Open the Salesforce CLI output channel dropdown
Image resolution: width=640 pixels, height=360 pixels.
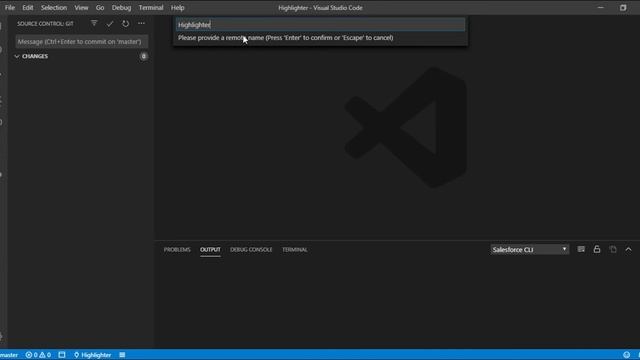(529, 249)
